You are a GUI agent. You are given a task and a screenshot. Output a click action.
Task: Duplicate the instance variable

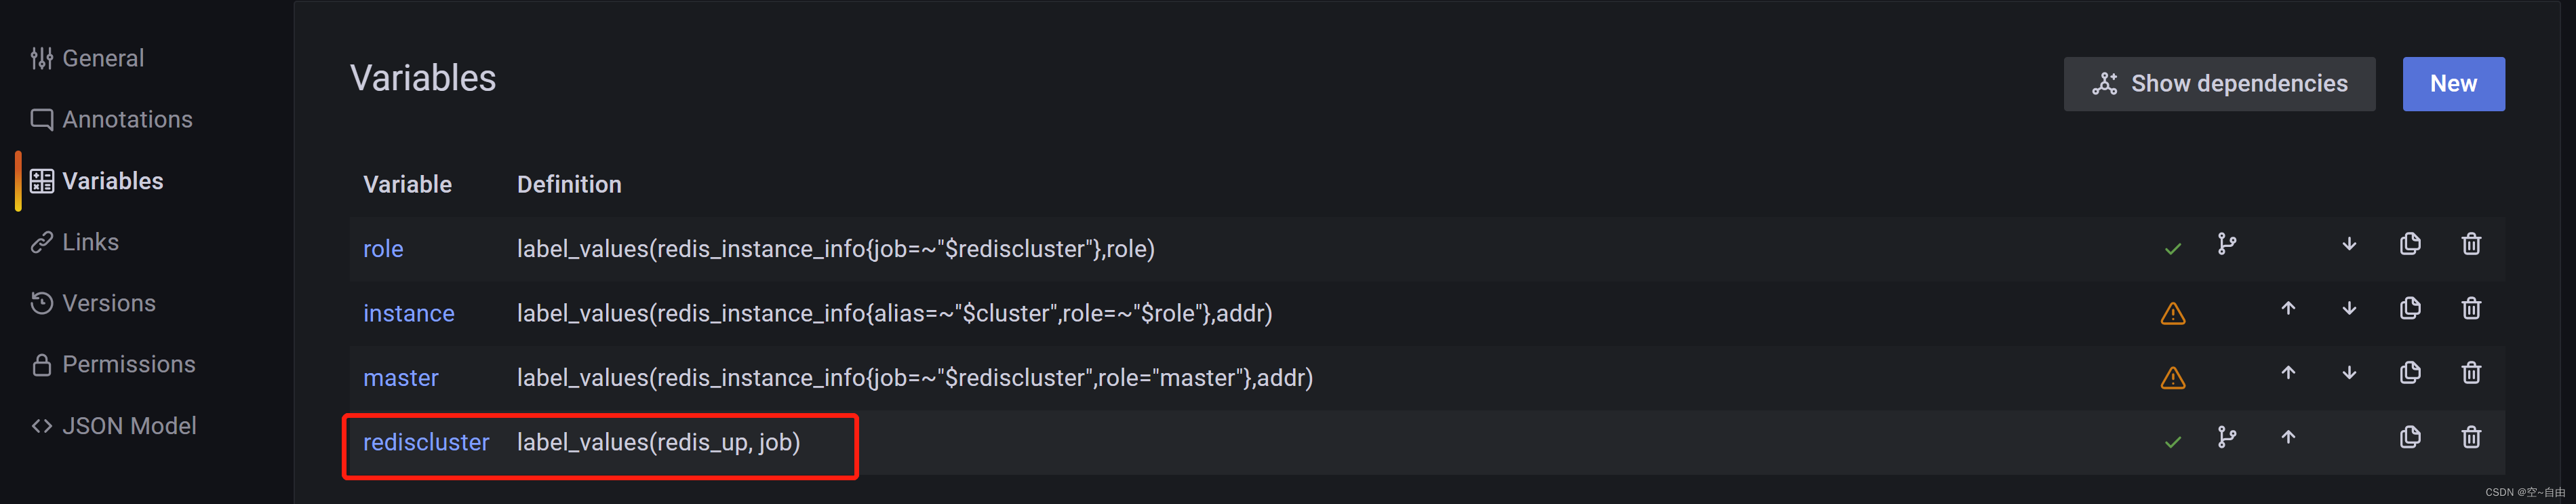tap(2410, 308)
